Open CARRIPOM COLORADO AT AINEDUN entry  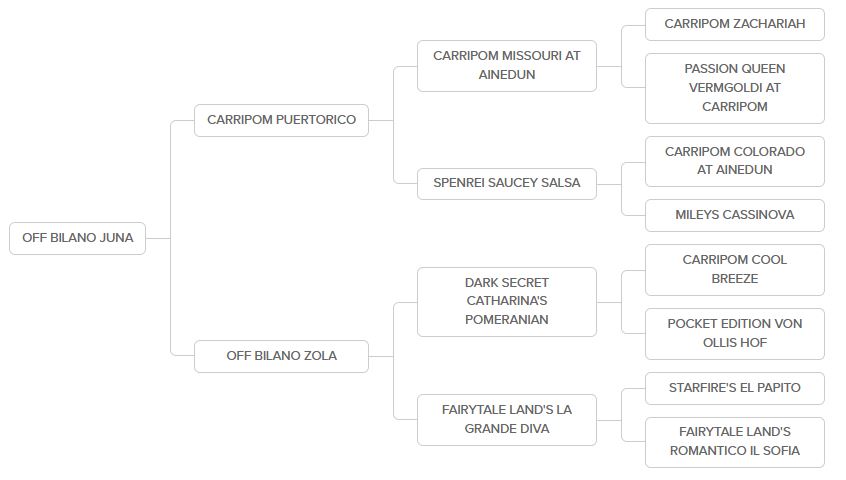coord(734,161)
